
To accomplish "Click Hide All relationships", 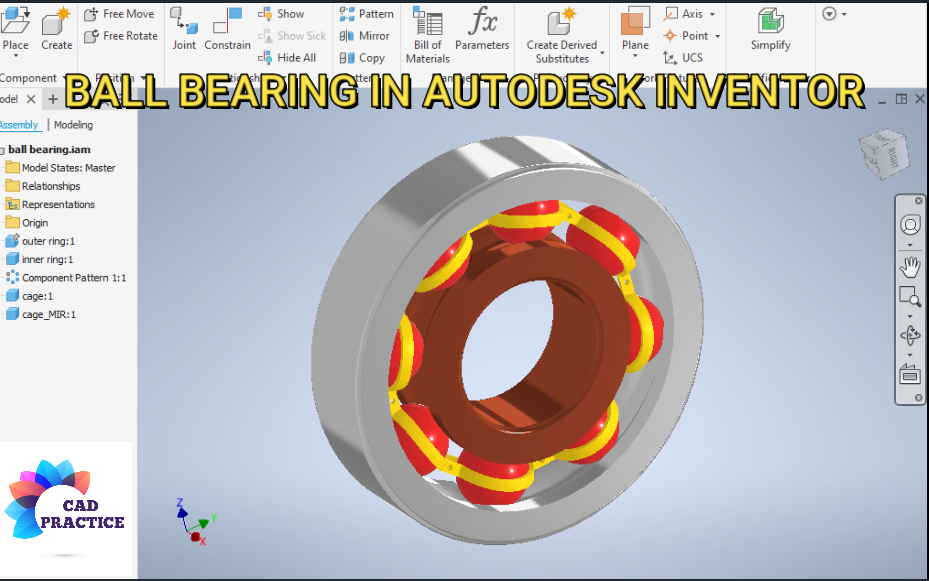I will point(287,57).
